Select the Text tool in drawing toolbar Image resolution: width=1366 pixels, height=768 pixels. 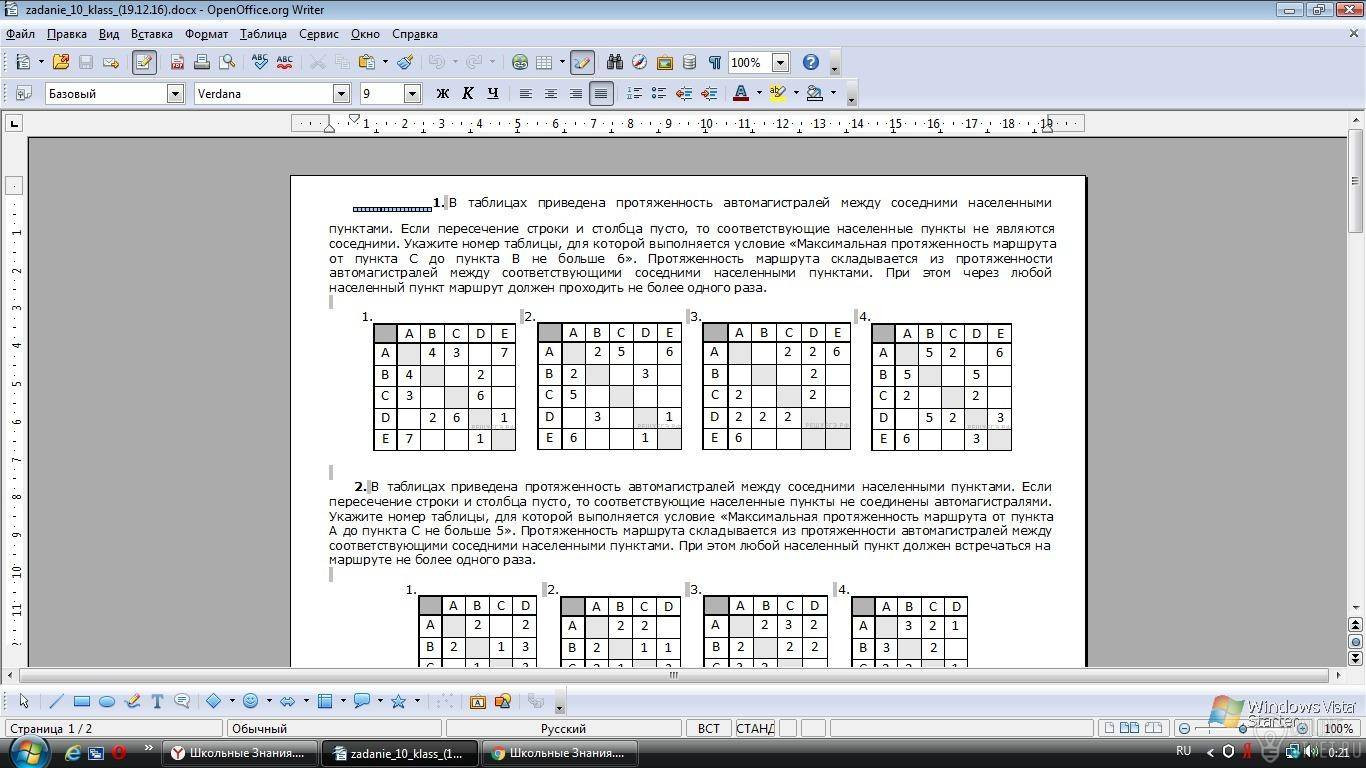[157, 702]
